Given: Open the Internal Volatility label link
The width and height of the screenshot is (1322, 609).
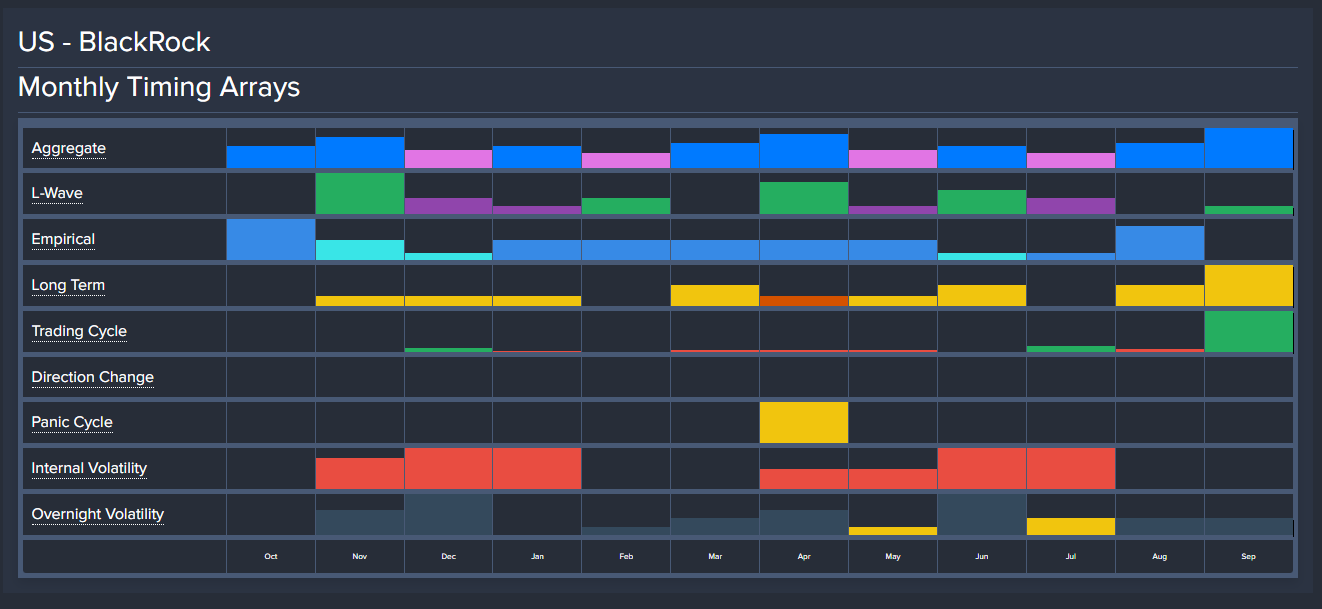Looking at the screenshot, I should pyautogui.click(x=89, y=468).
